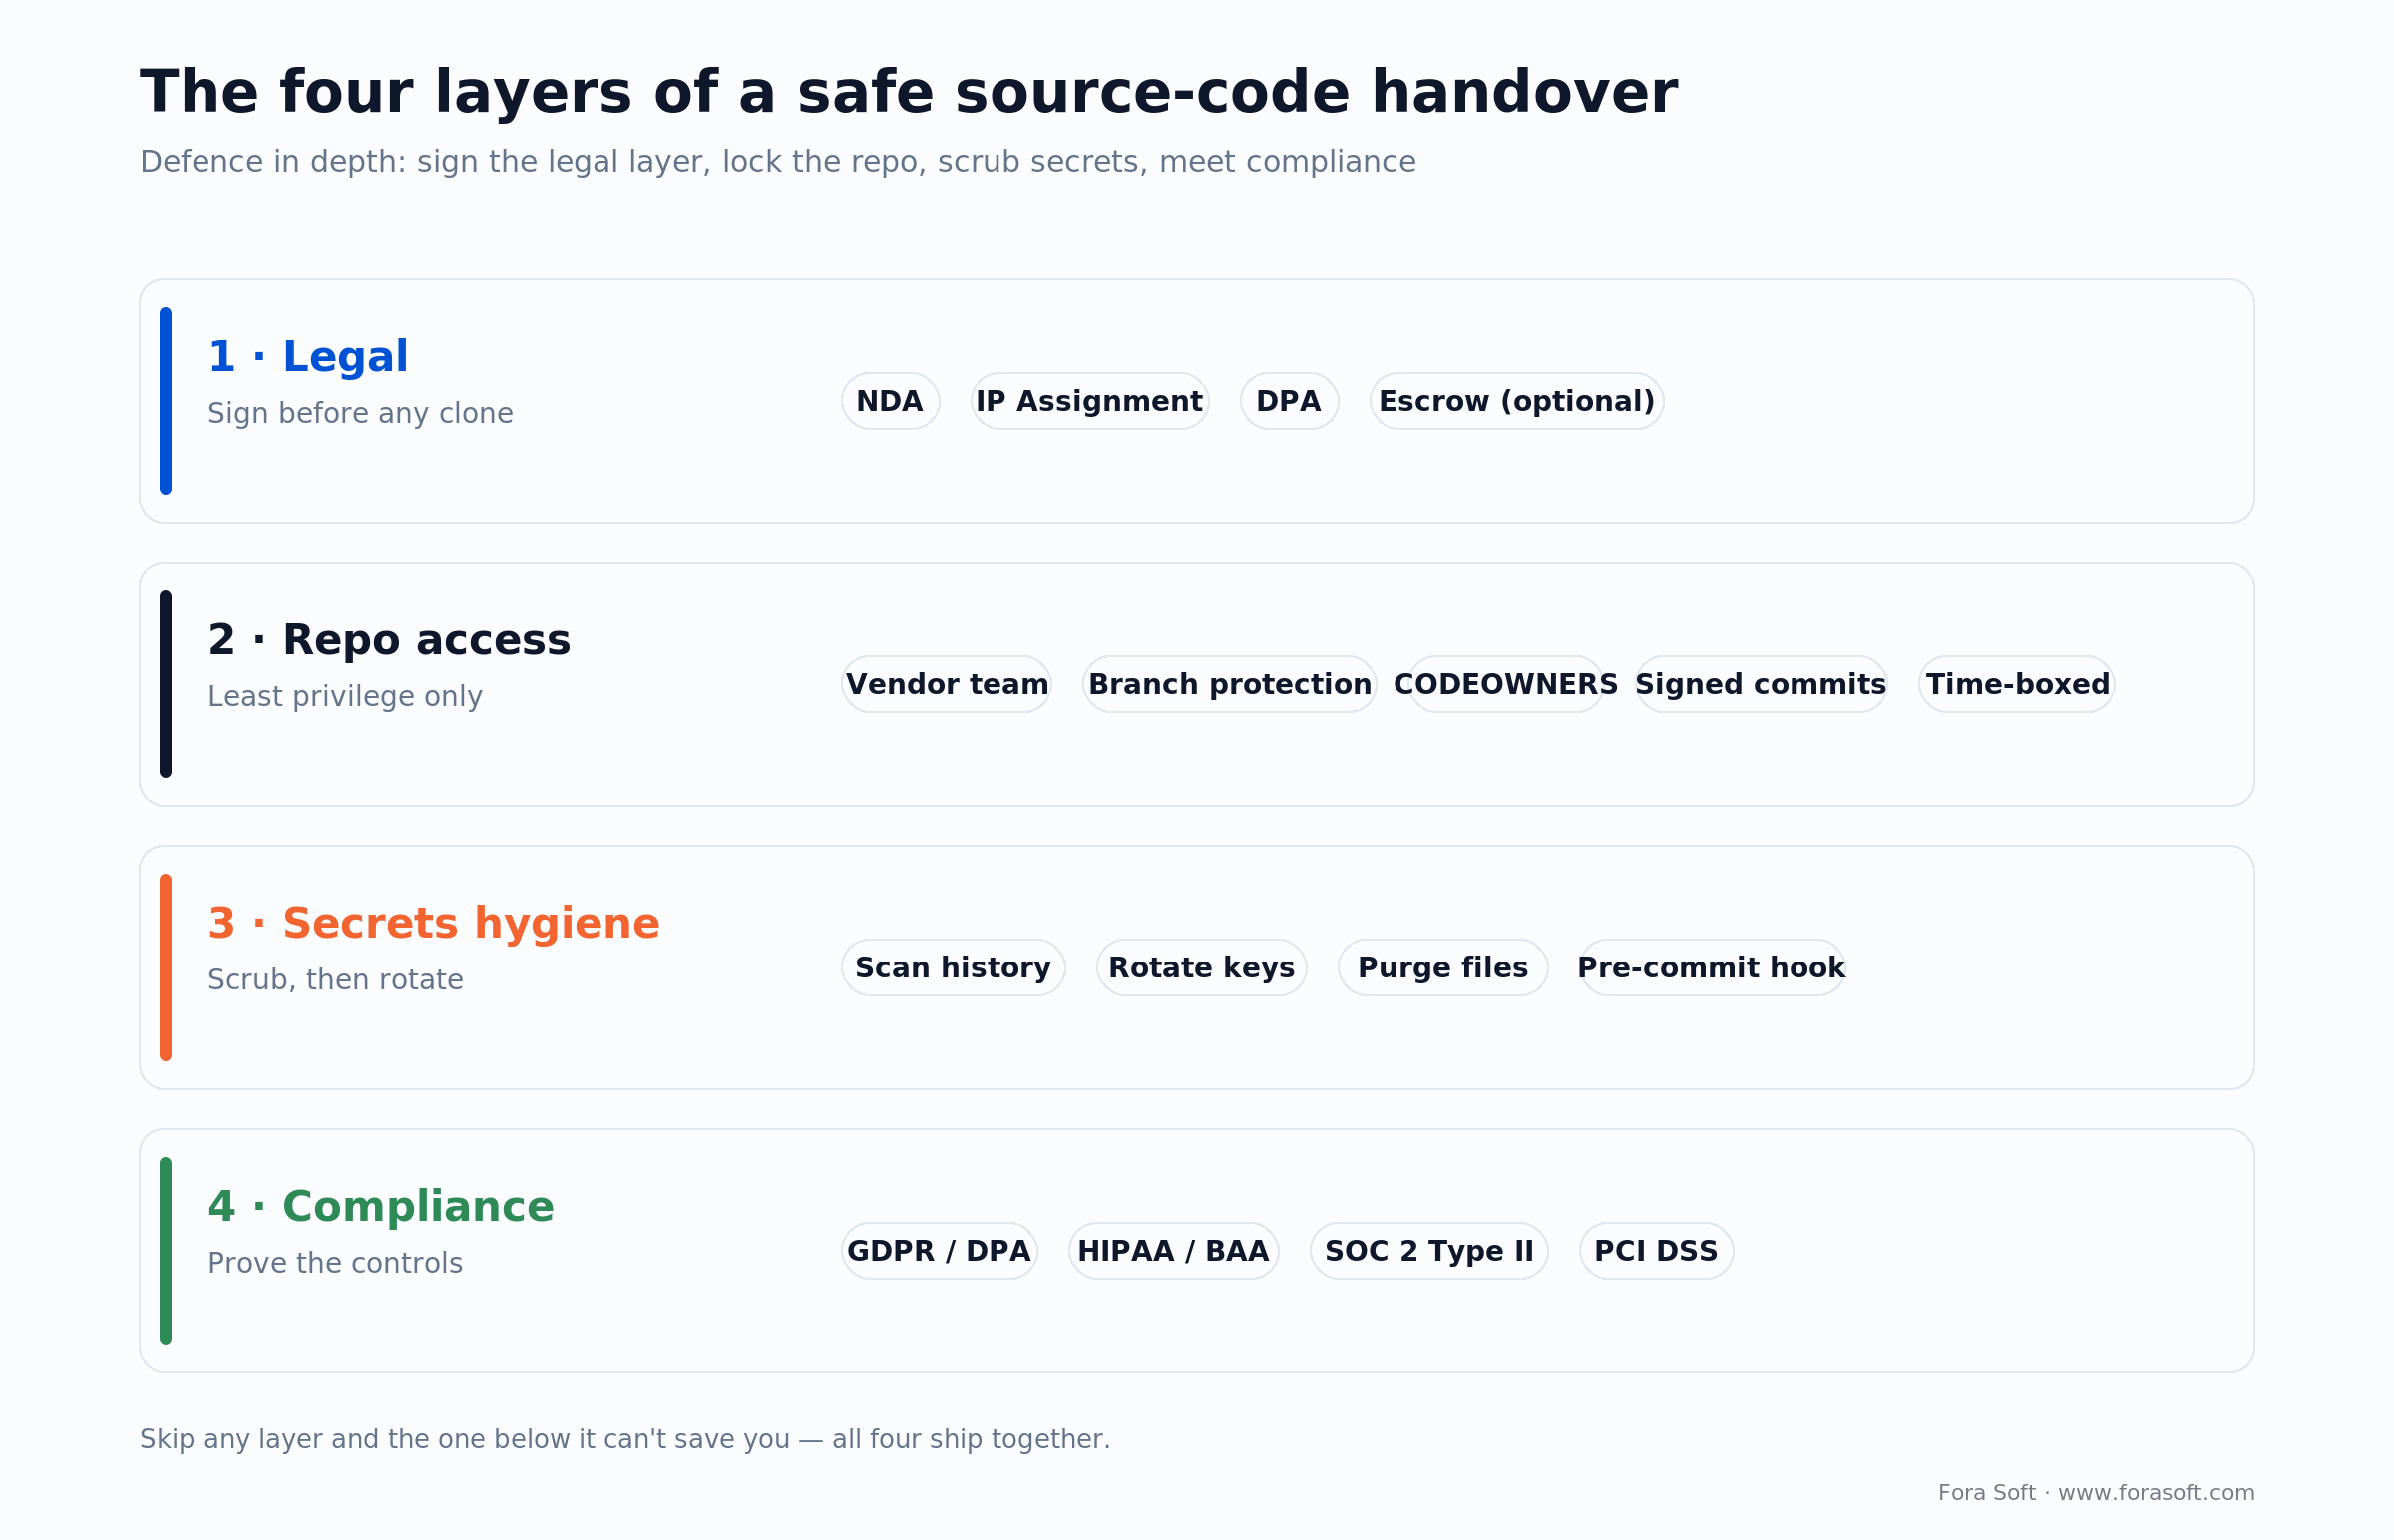Click the main title about source-code handover
This screenshot has height=1540, width=2394.
908,92
